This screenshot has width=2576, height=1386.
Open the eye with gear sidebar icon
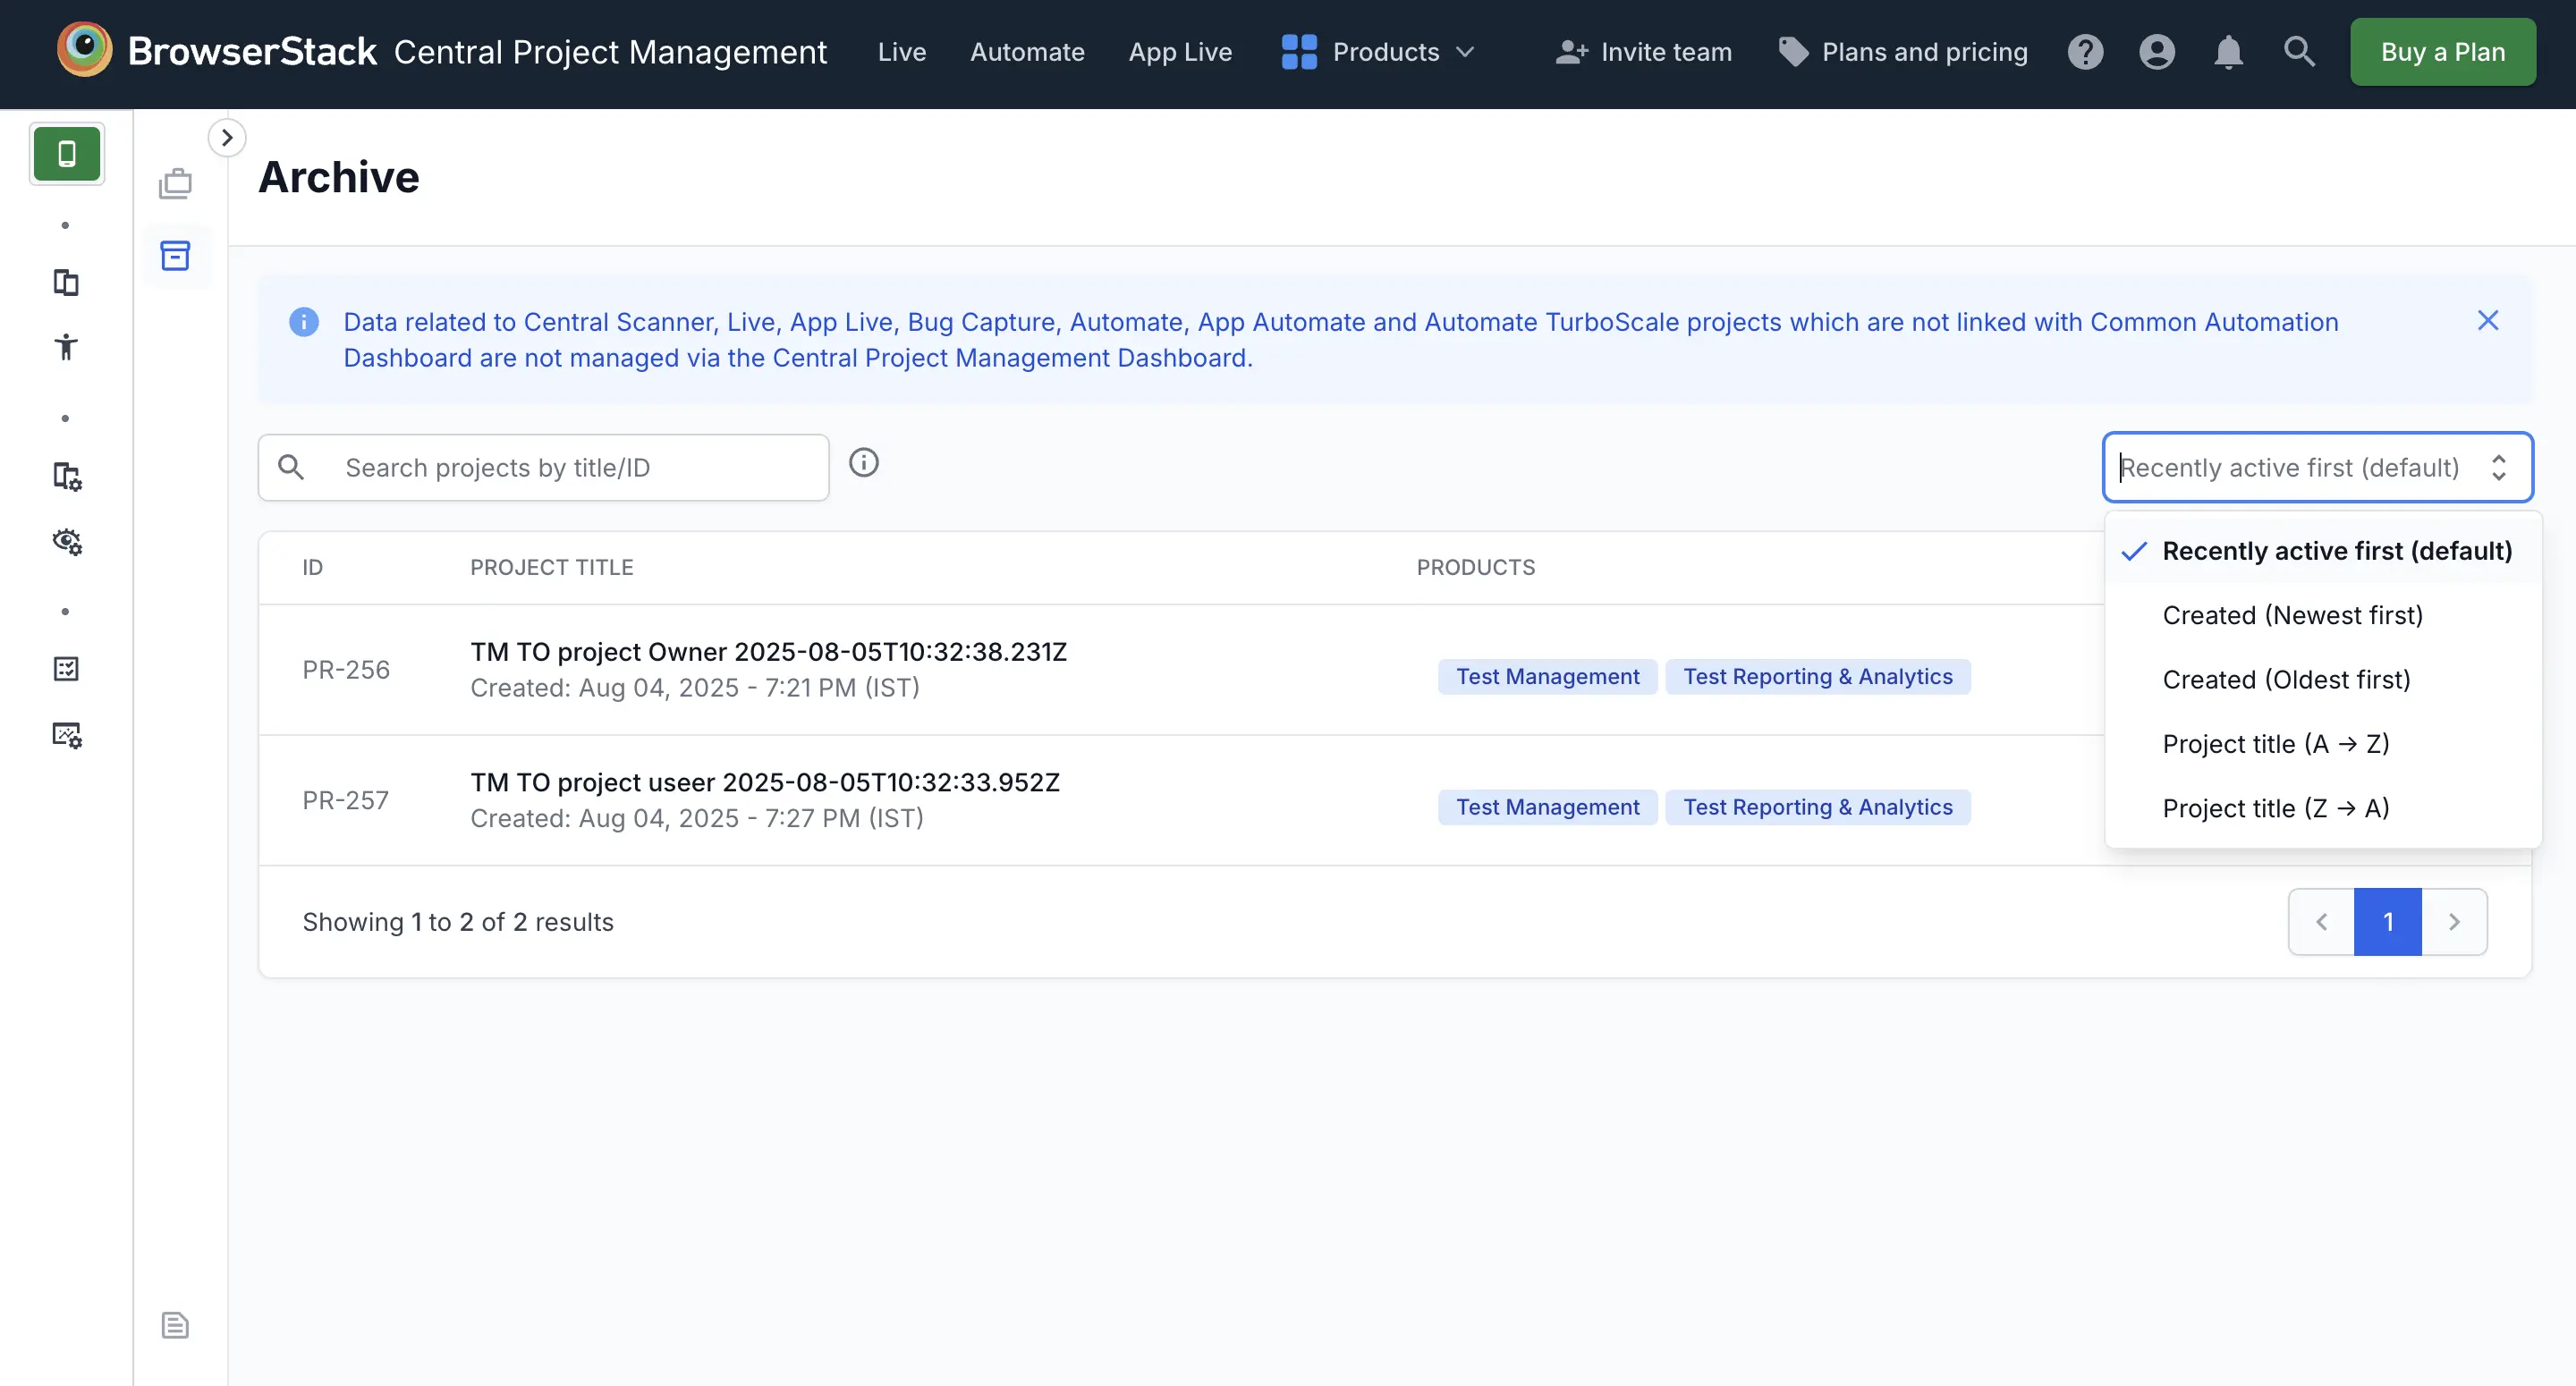pyautogui.click(x=66, y=541)
